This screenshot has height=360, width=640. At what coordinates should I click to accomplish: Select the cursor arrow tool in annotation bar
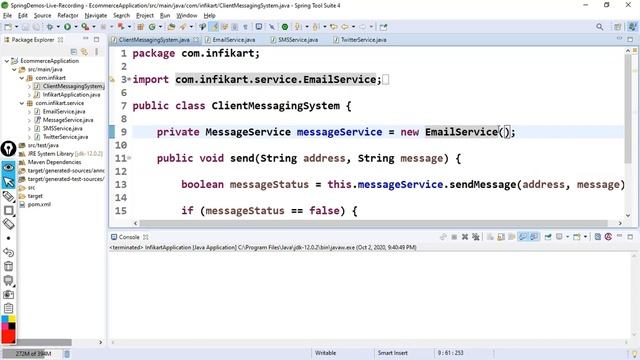(8, 182)
